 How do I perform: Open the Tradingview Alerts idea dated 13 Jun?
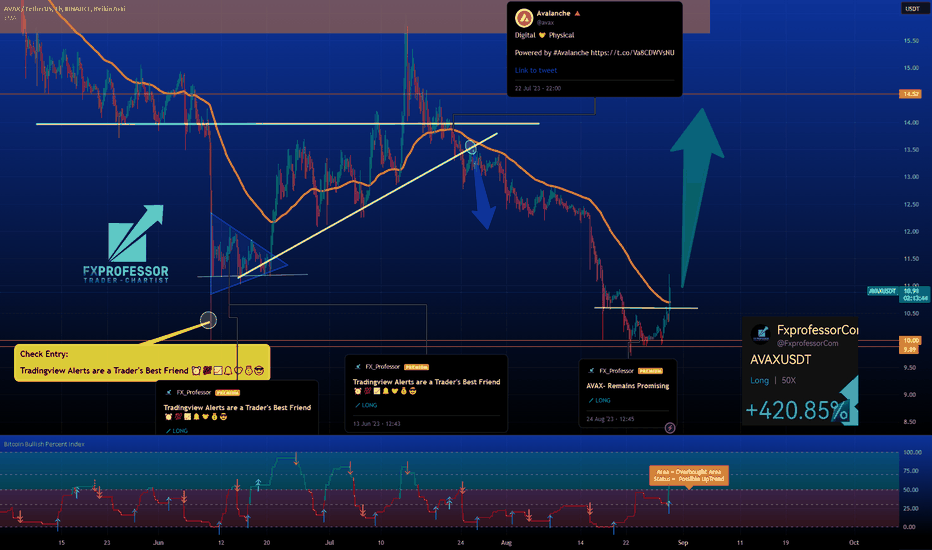tap(426, 382)
